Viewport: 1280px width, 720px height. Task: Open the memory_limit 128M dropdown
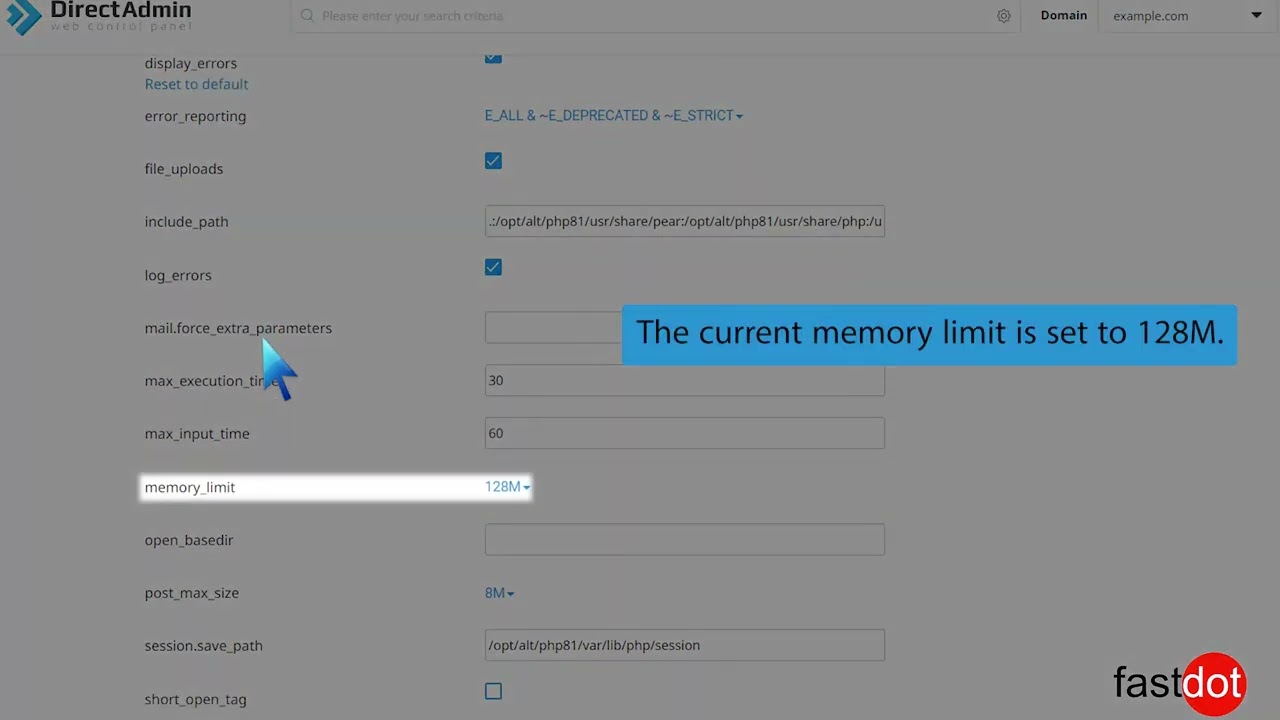pyautogui.click(x=507, y=487)
